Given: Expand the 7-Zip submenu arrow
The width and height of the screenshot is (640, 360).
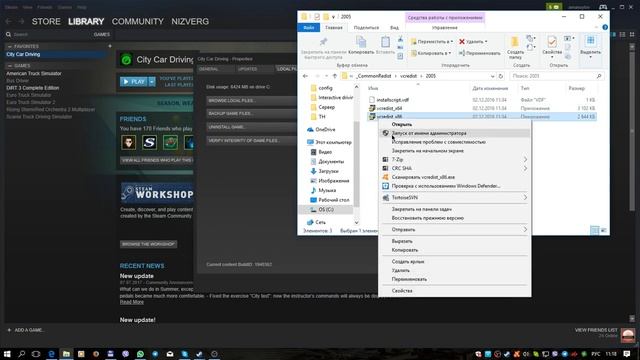Looking at the screenshot, I should click(525, 160).
